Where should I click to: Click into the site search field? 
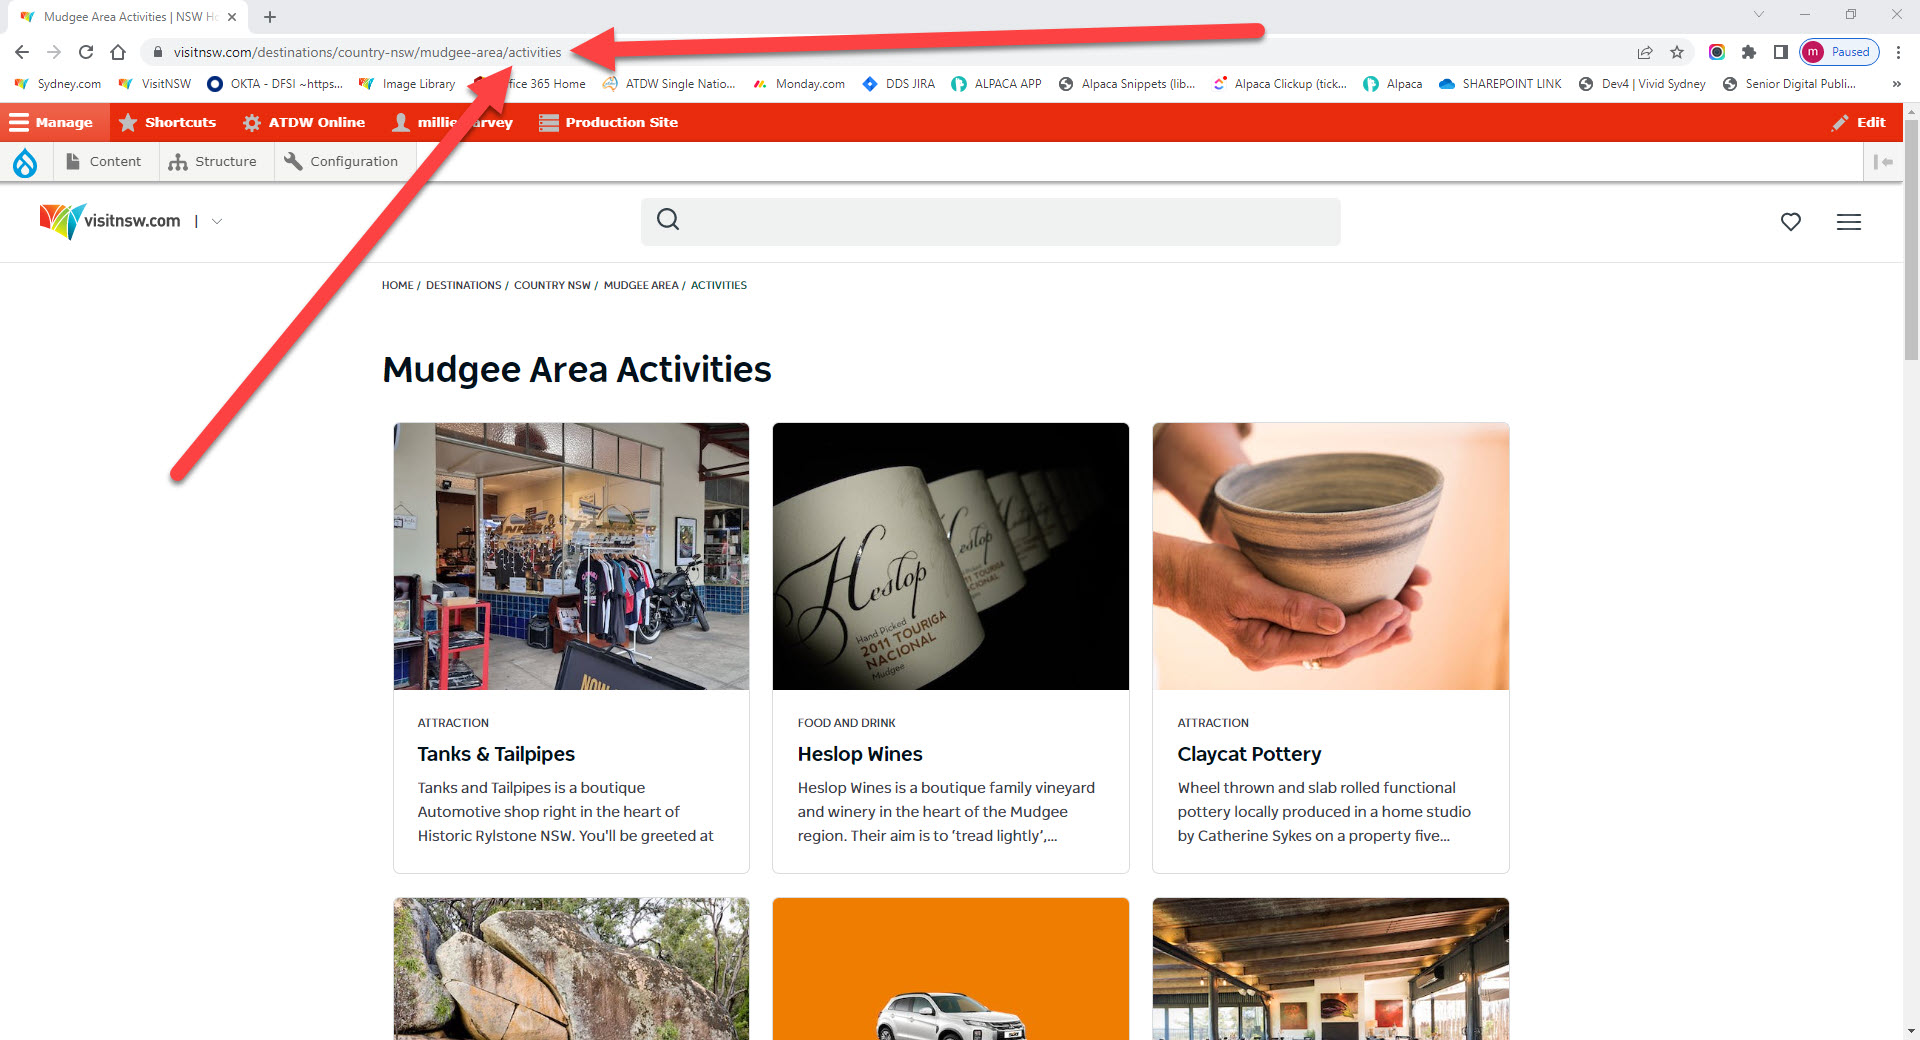tap(990, 221)
